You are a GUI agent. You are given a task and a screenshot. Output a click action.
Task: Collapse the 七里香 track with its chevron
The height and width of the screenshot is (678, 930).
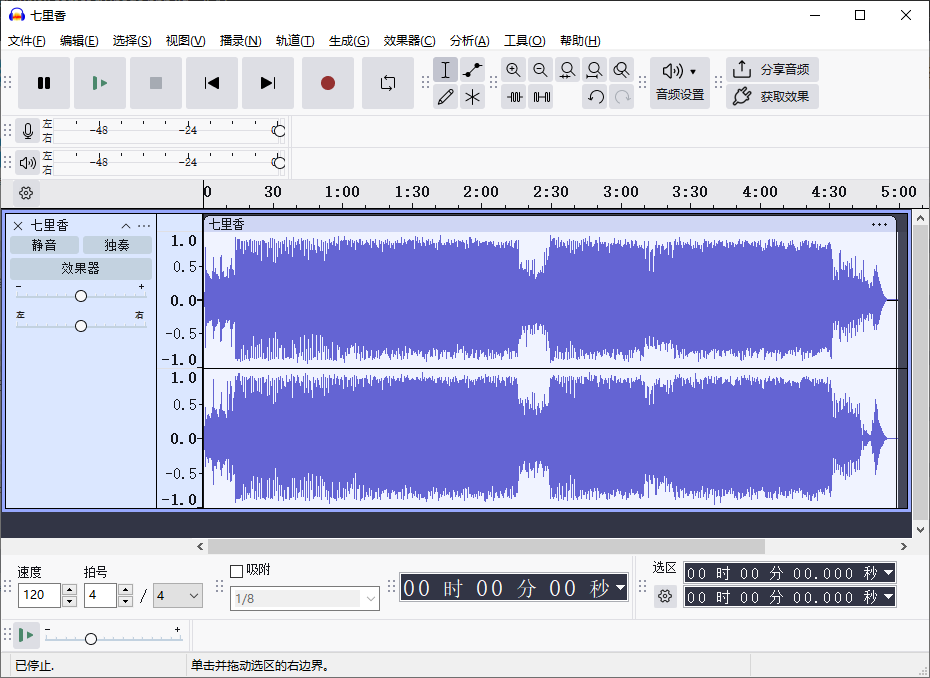125,225
